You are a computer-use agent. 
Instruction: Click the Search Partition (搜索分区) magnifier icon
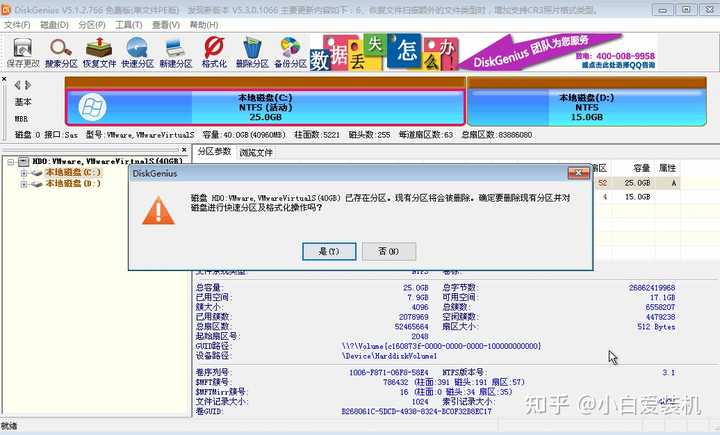point(61,53)
